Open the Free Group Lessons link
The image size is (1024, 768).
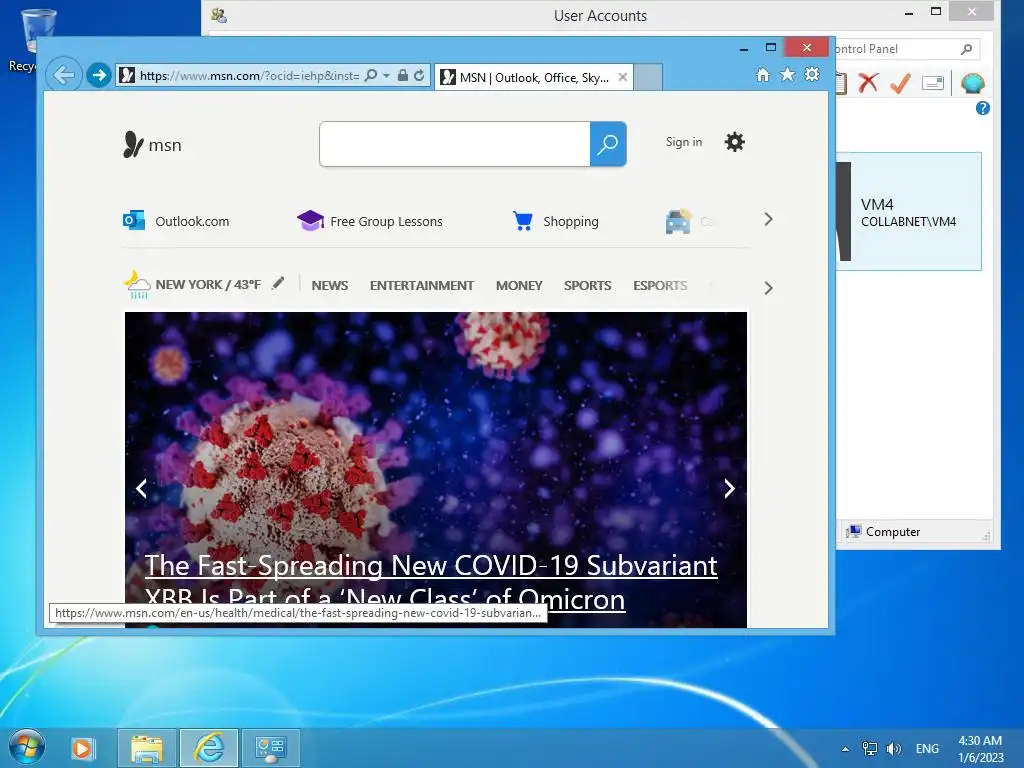coord(370,221)
